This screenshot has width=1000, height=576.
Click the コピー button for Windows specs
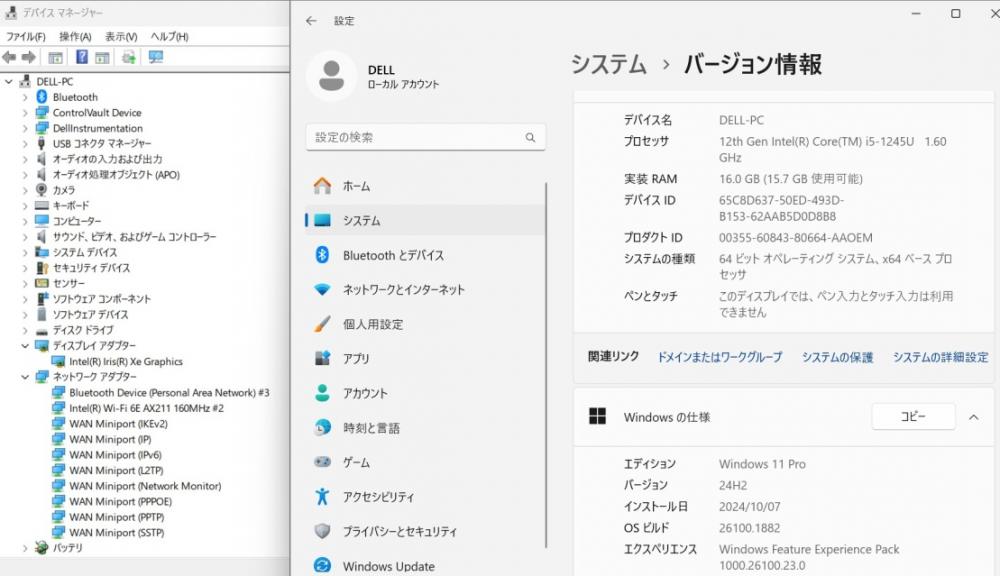click(913, 417)
